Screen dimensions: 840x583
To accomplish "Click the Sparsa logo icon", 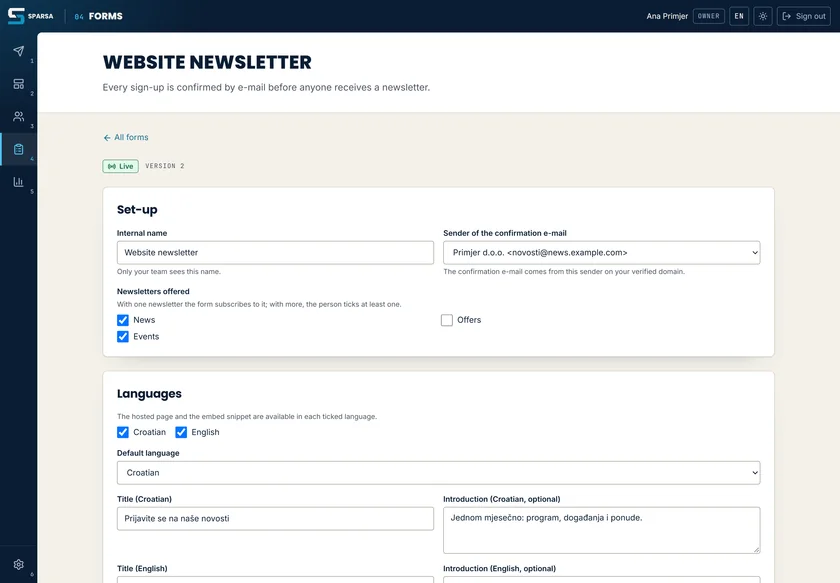I will point(16,16).
